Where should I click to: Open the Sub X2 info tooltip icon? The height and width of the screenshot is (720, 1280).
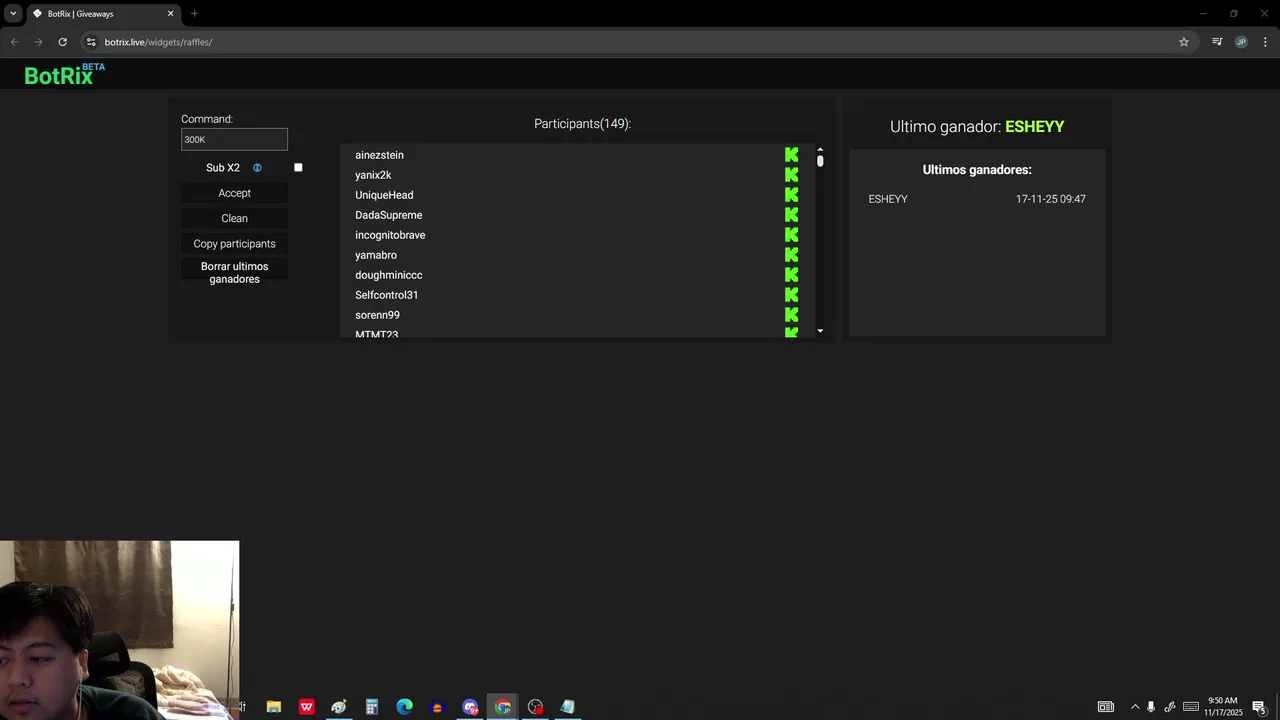tap(257, 168)
